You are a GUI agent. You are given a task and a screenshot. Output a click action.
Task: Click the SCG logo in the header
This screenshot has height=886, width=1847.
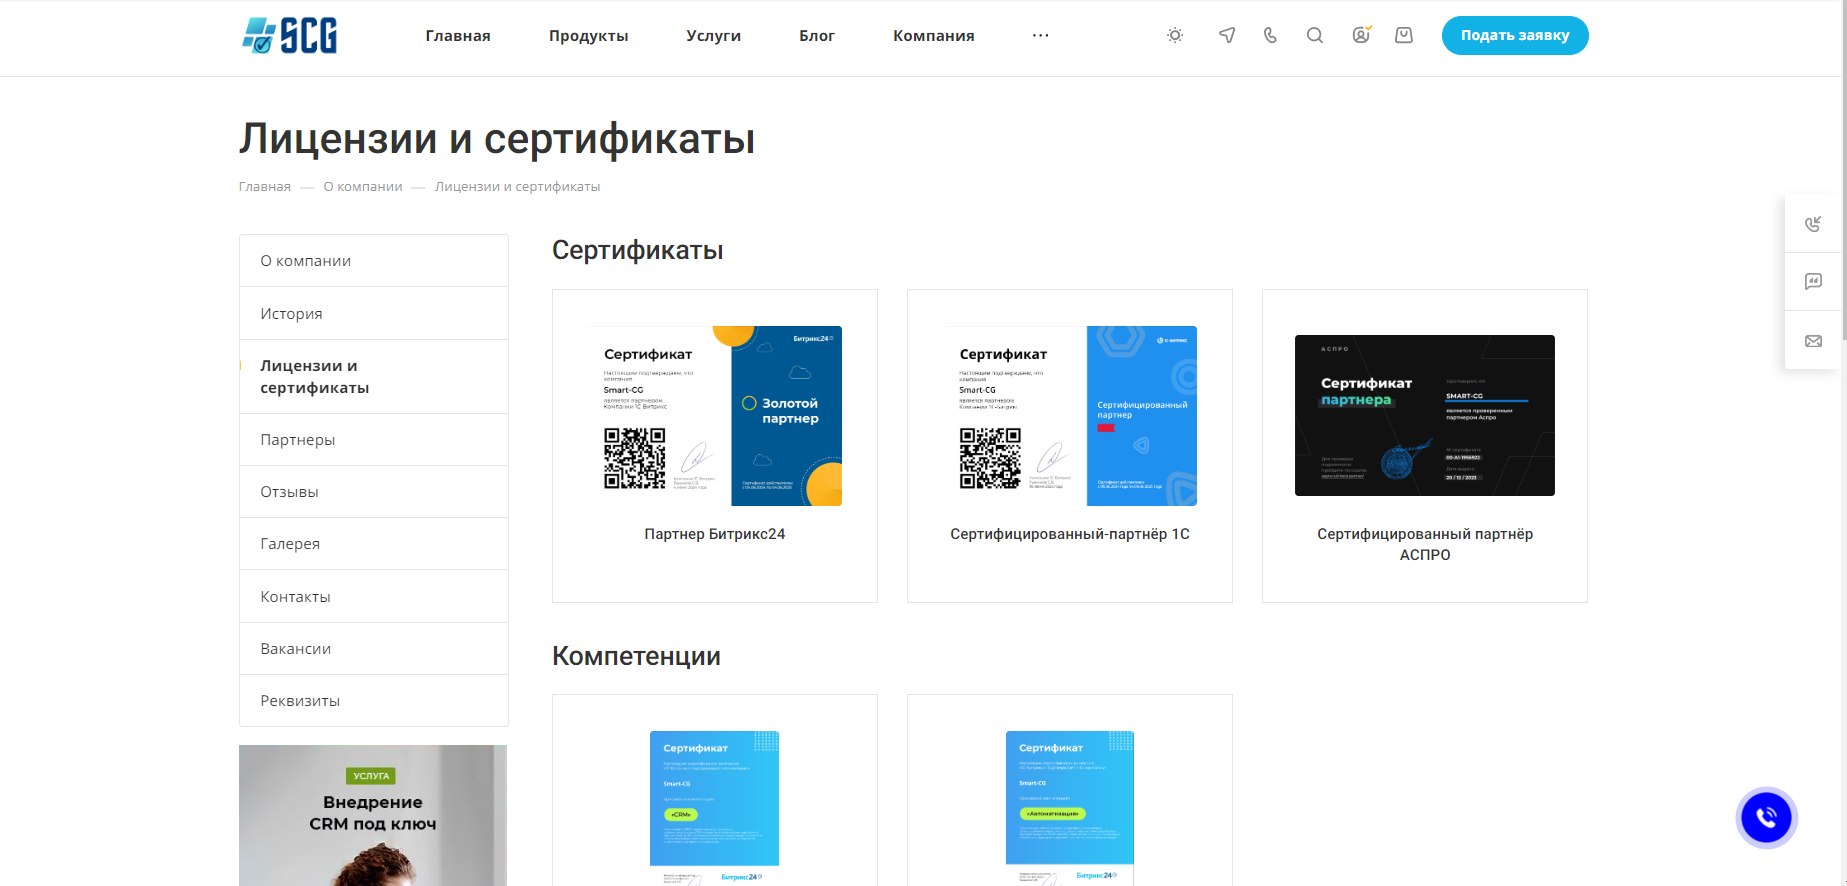point(289,35)
